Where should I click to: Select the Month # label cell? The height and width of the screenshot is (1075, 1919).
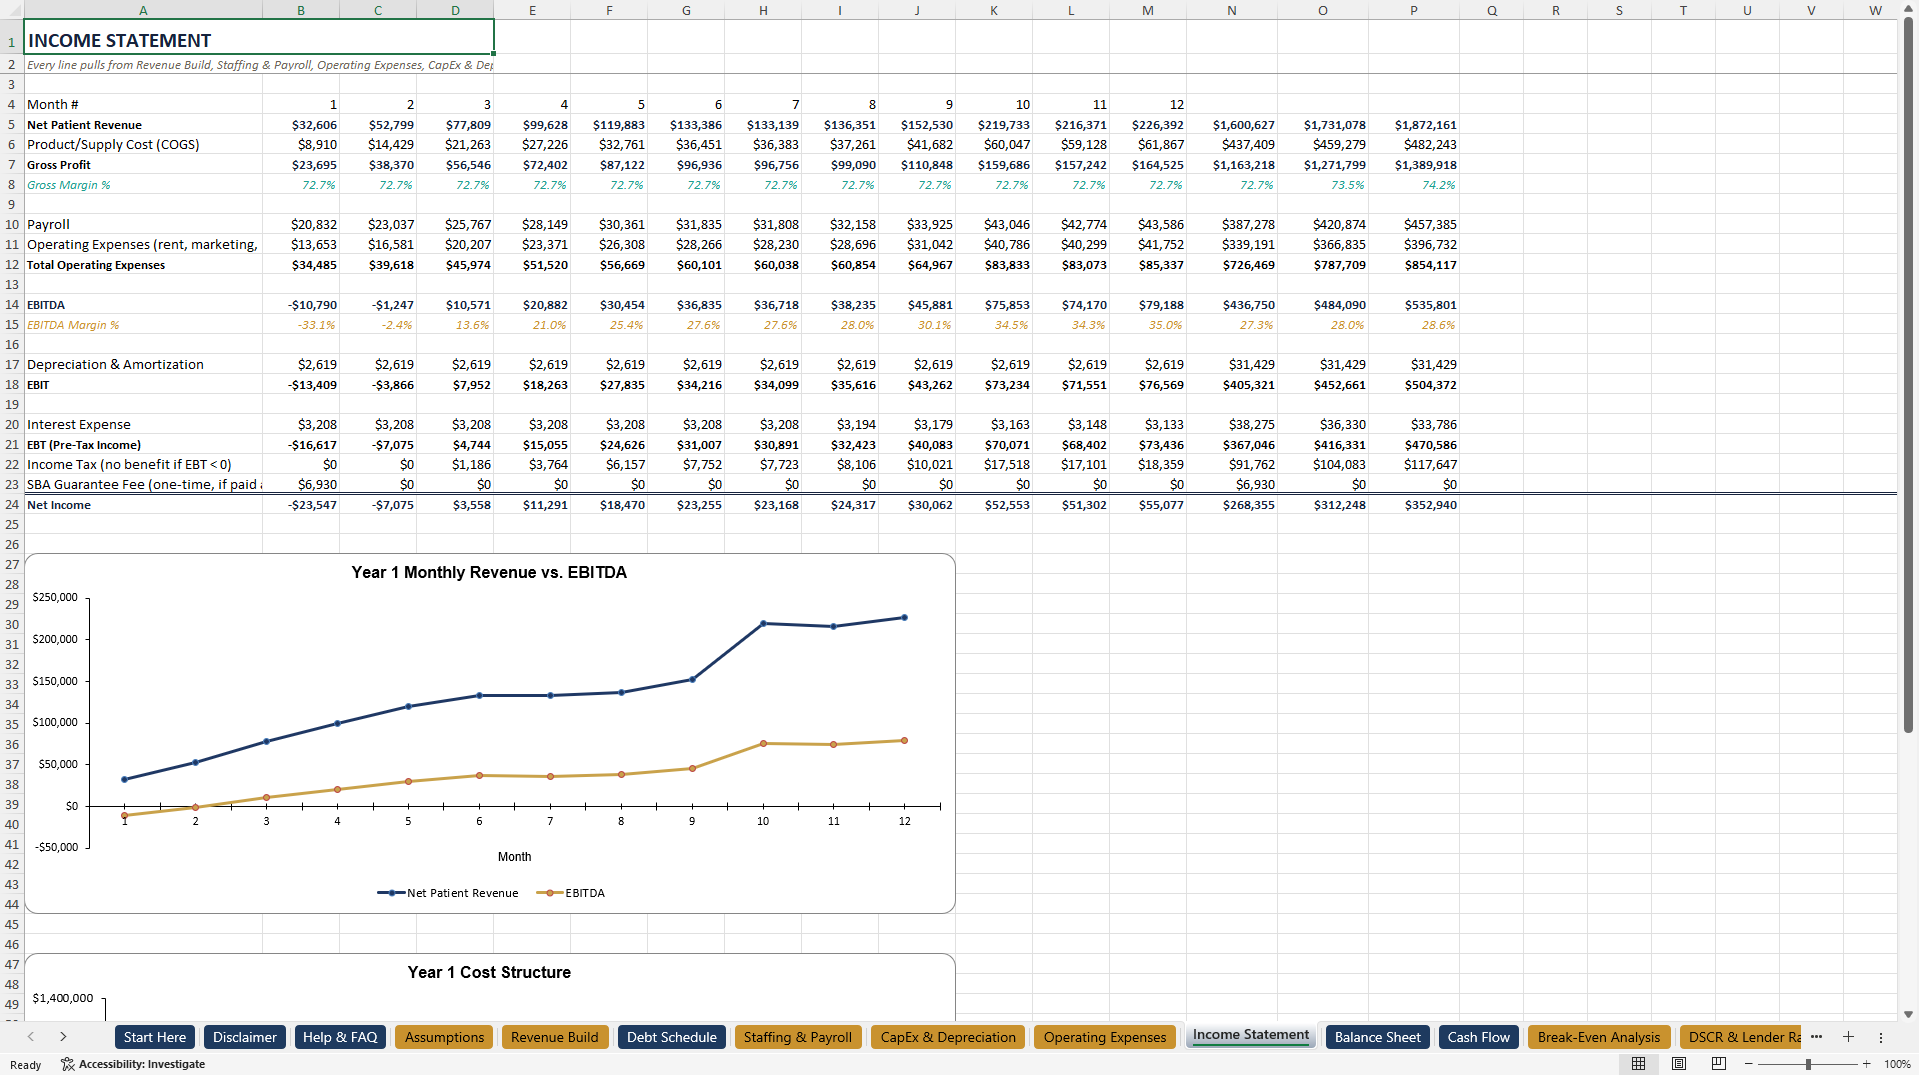(143, 104)
